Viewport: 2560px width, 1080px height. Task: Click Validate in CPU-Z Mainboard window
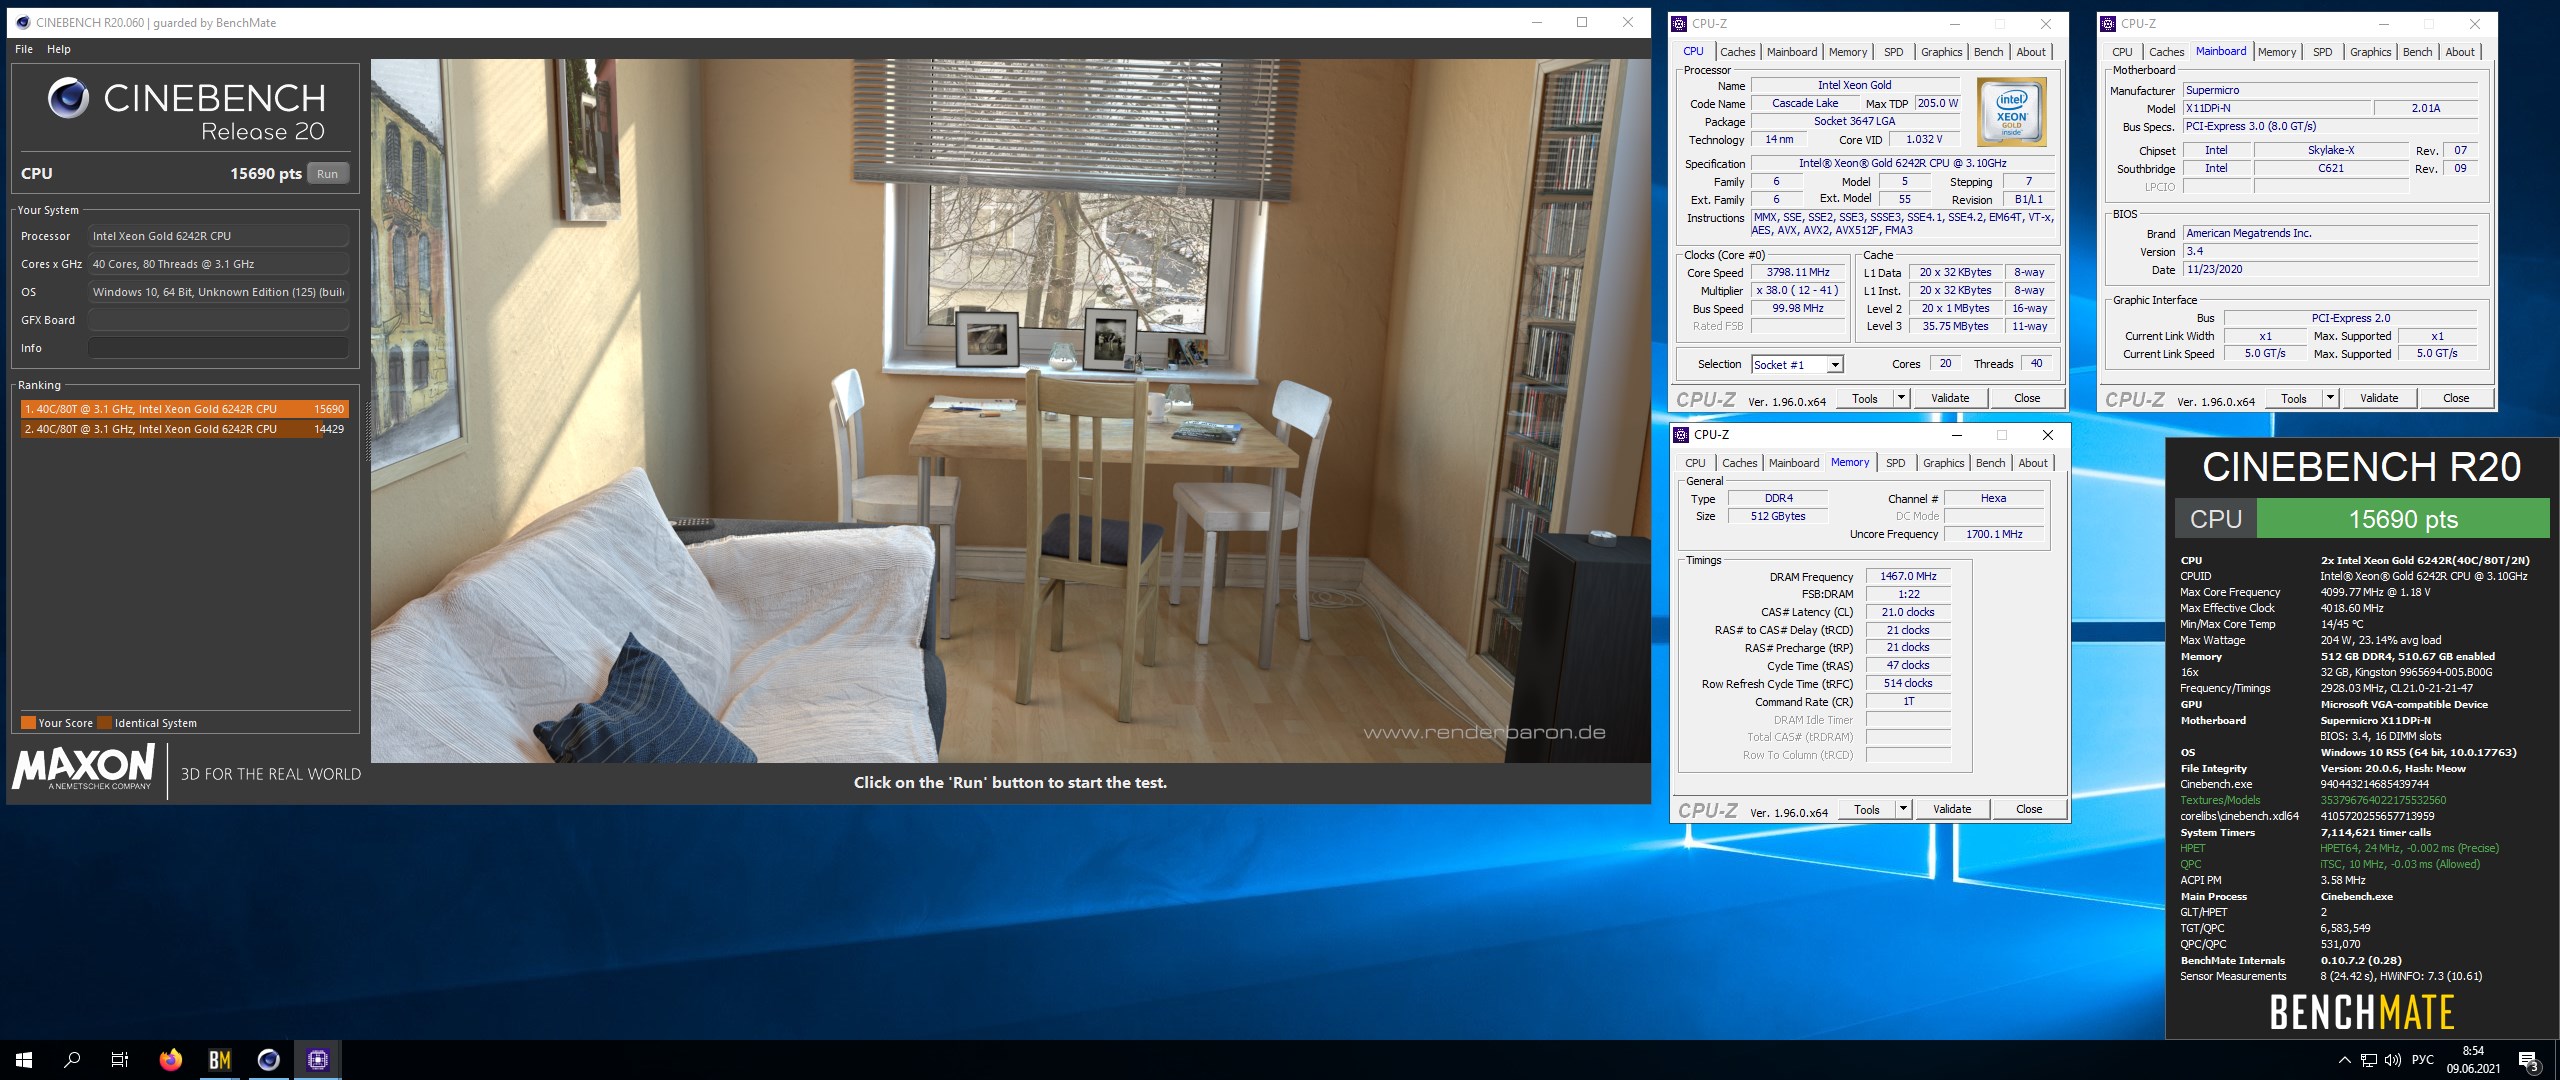coord(2379,398)
